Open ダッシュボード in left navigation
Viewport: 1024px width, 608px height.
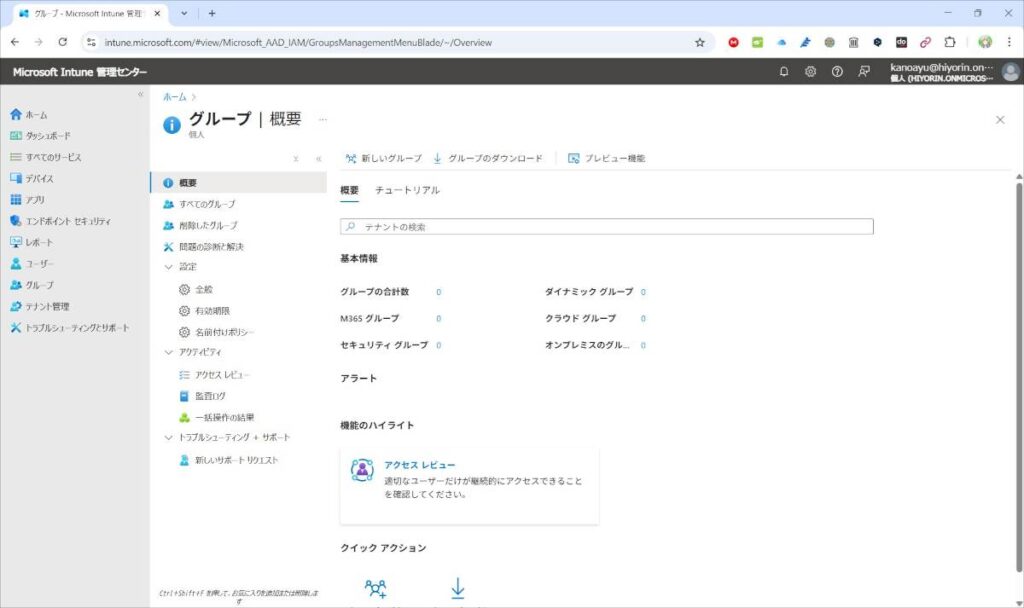coord(40,136)
